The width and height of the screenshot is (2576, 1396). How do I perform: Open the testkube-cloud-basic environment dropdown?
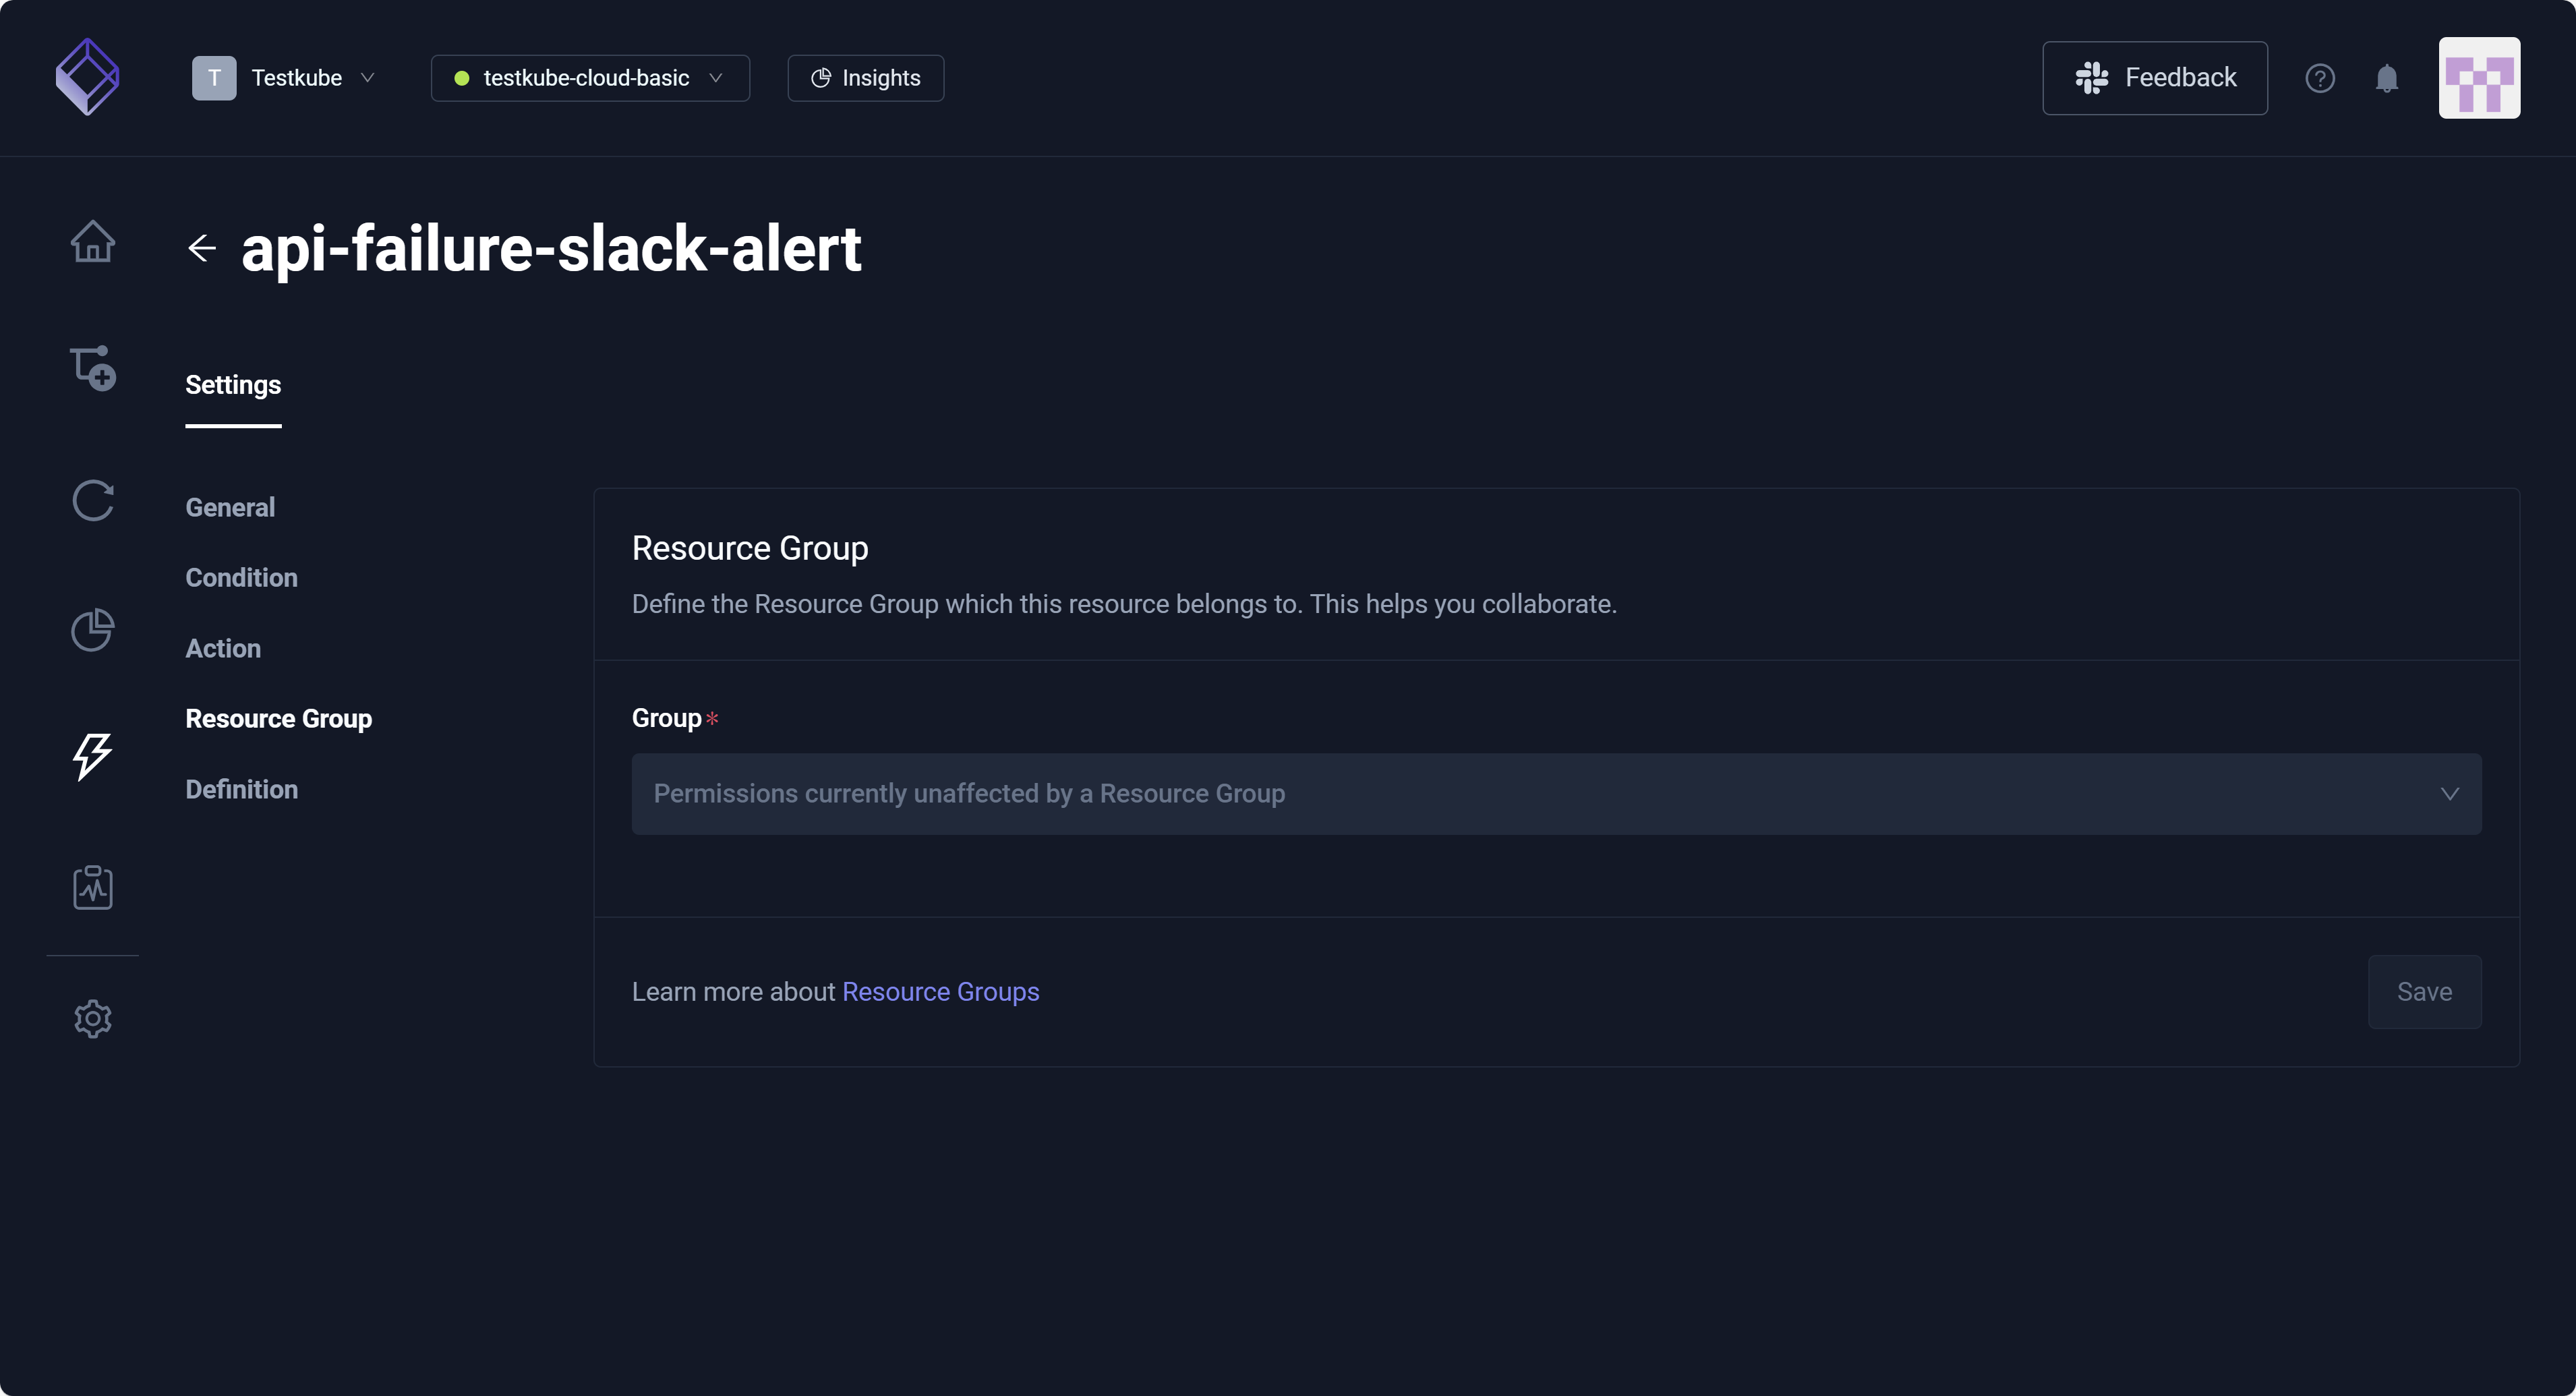click(589, 77)
